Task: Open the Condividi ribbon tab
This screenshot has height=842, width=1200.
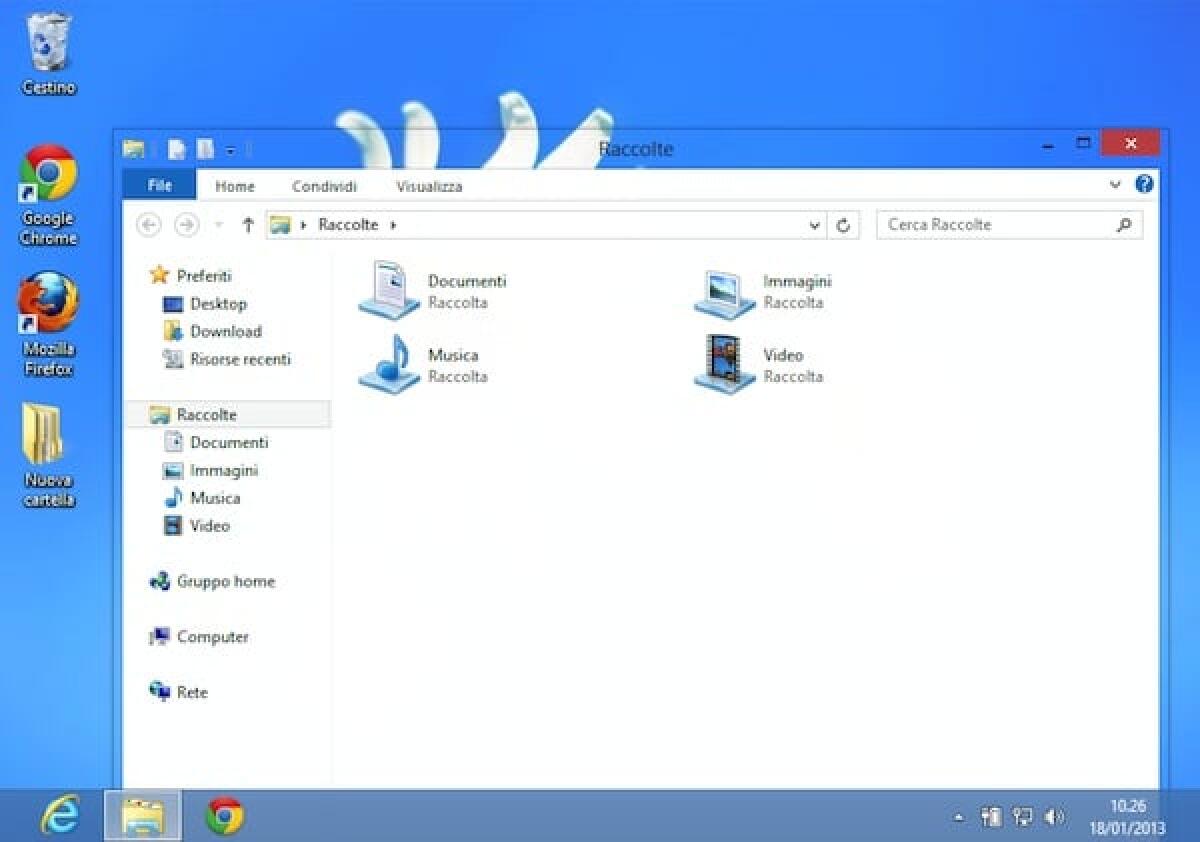Action: pos(323,186)
